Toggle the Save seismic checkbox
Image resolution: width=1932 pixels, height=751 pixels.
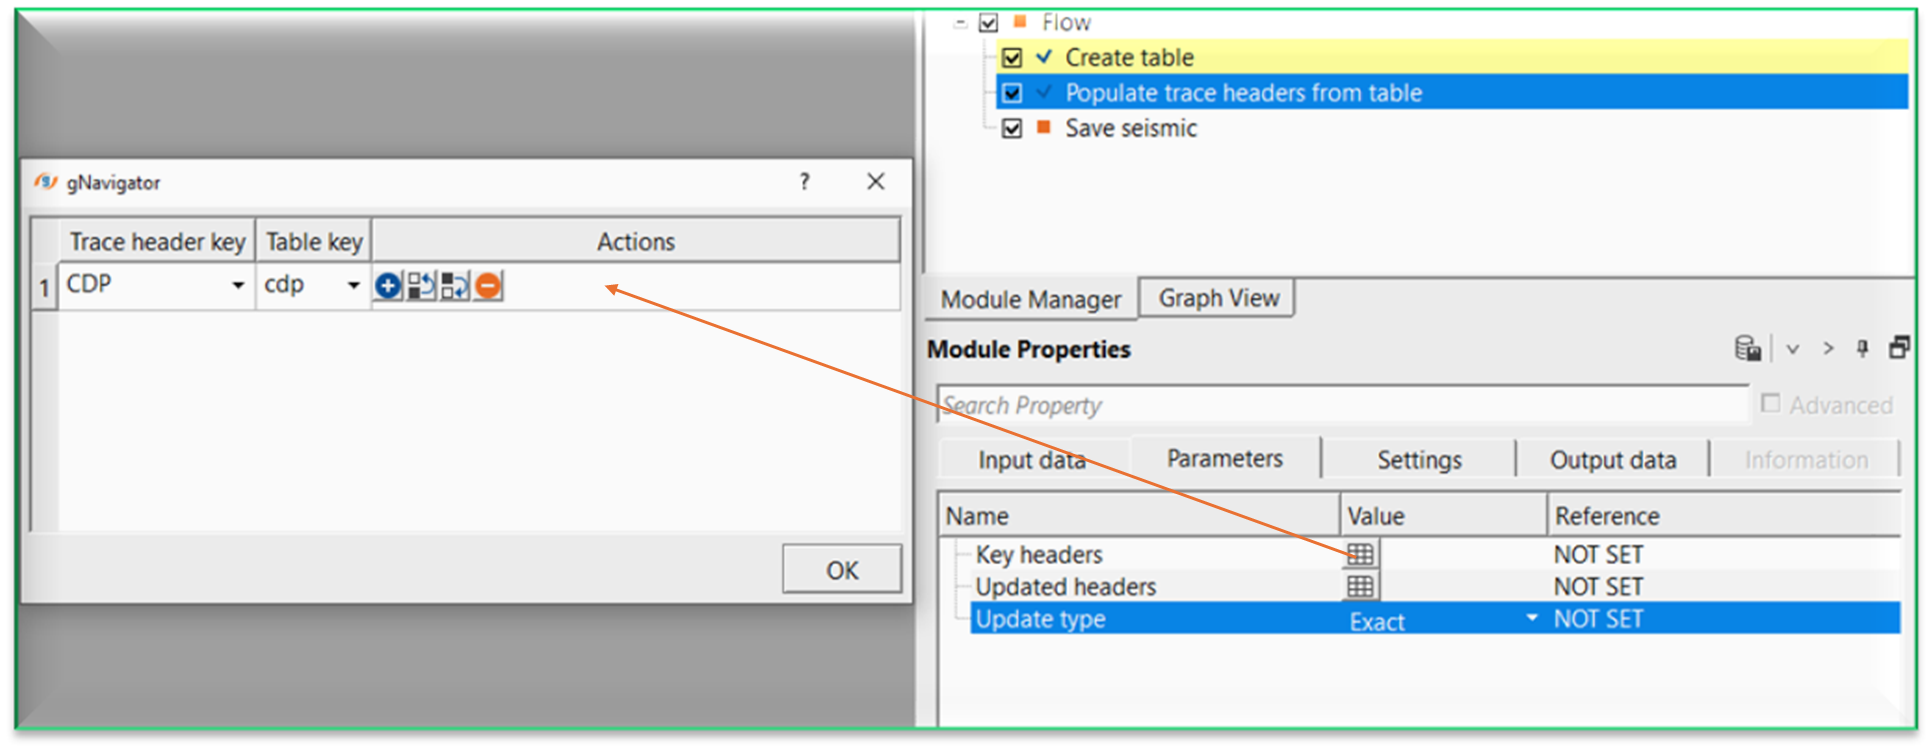(x=1012, y=128)
